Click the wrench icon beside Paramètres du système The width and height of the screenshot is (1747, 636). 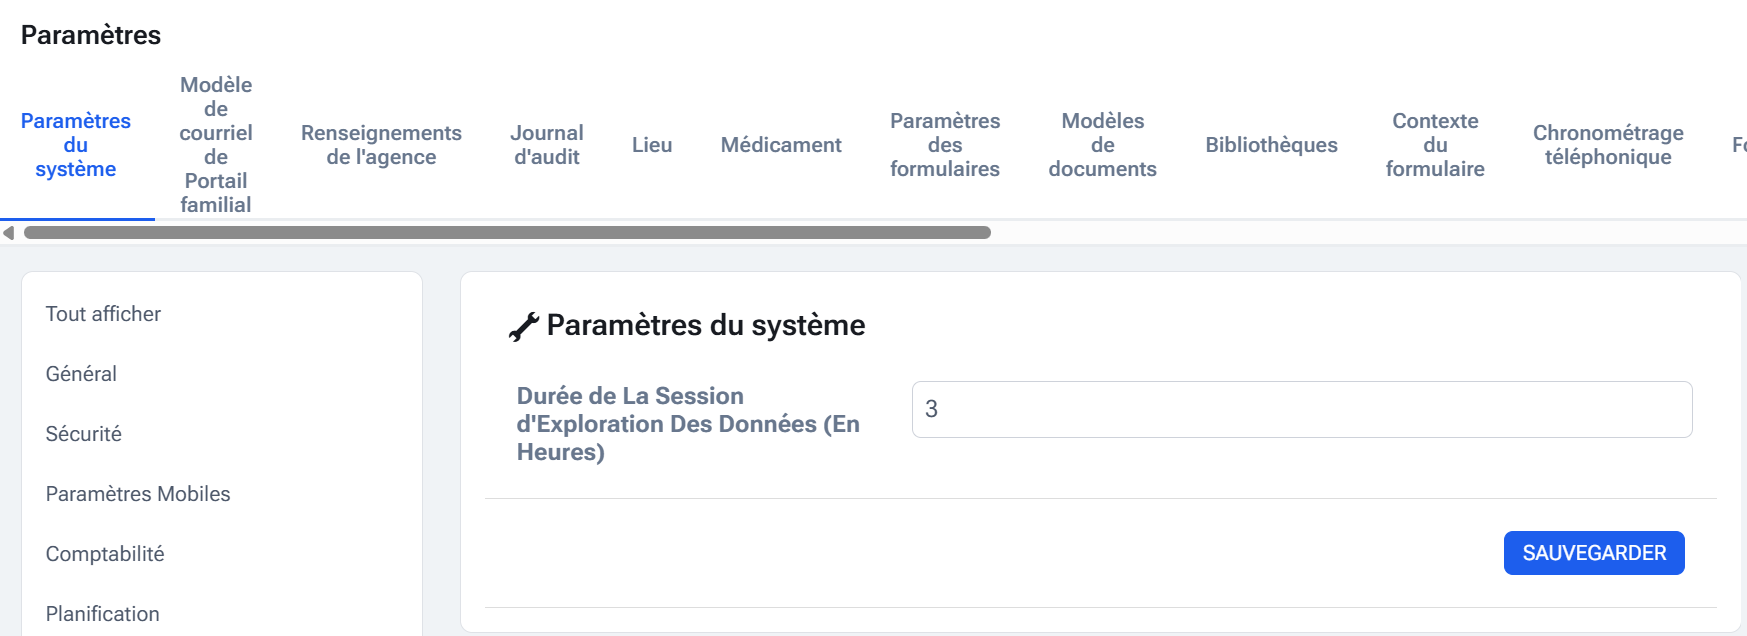click(x=523, y=327)
